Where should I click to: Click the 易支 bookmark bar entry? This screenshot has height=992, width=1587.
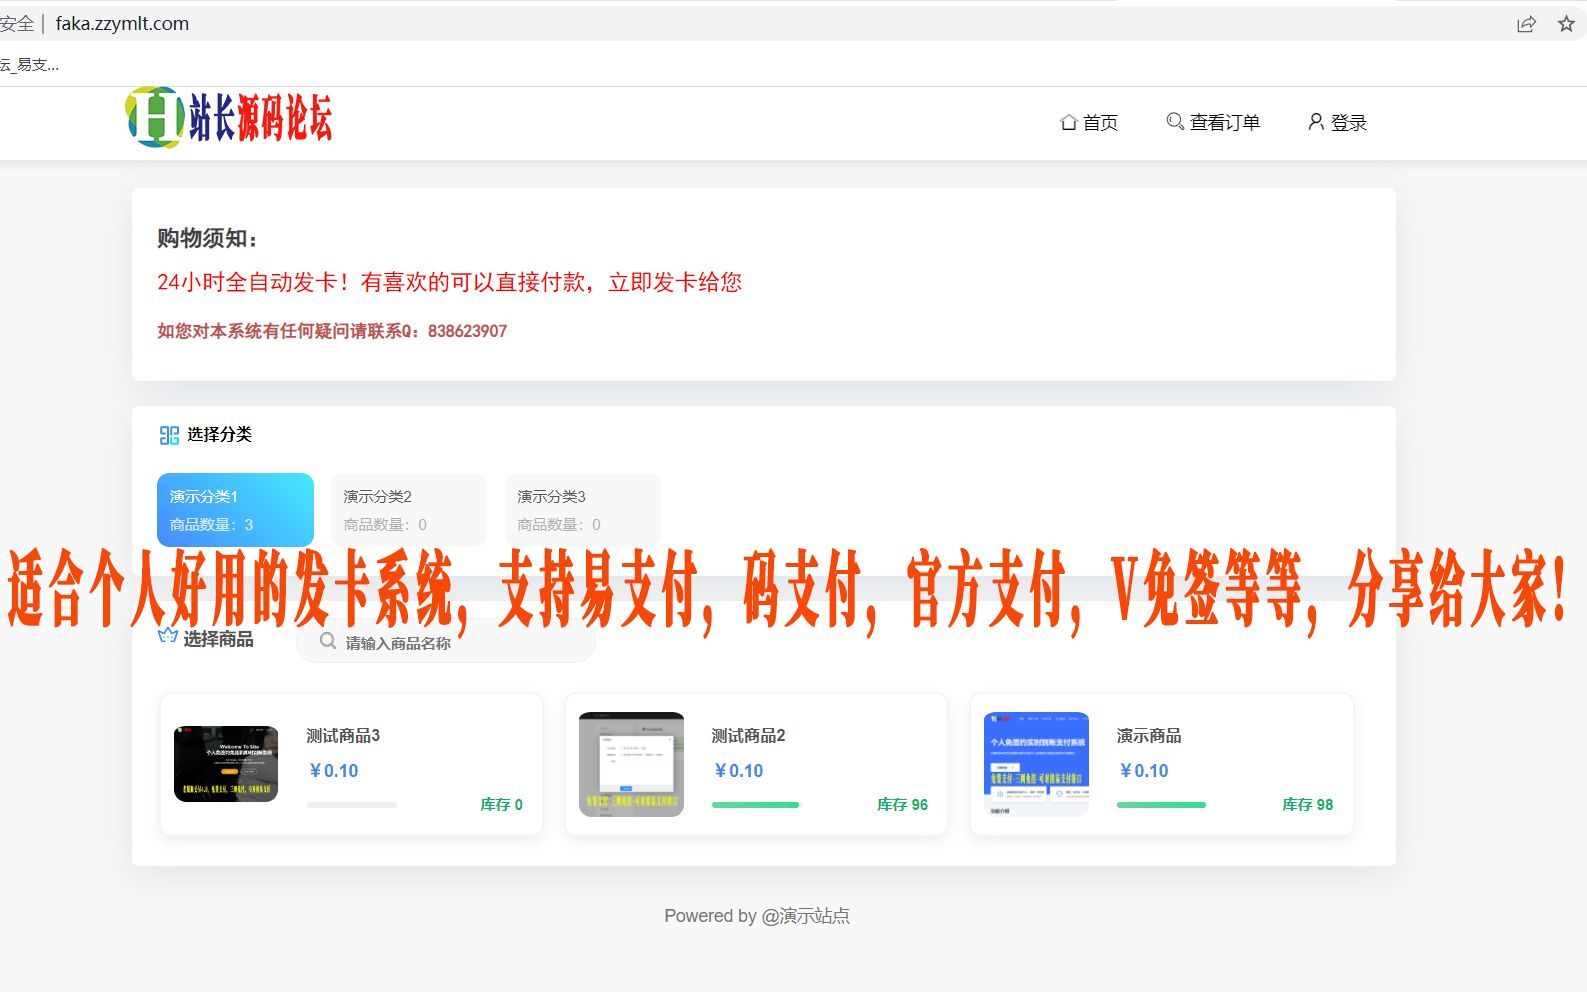30,65
